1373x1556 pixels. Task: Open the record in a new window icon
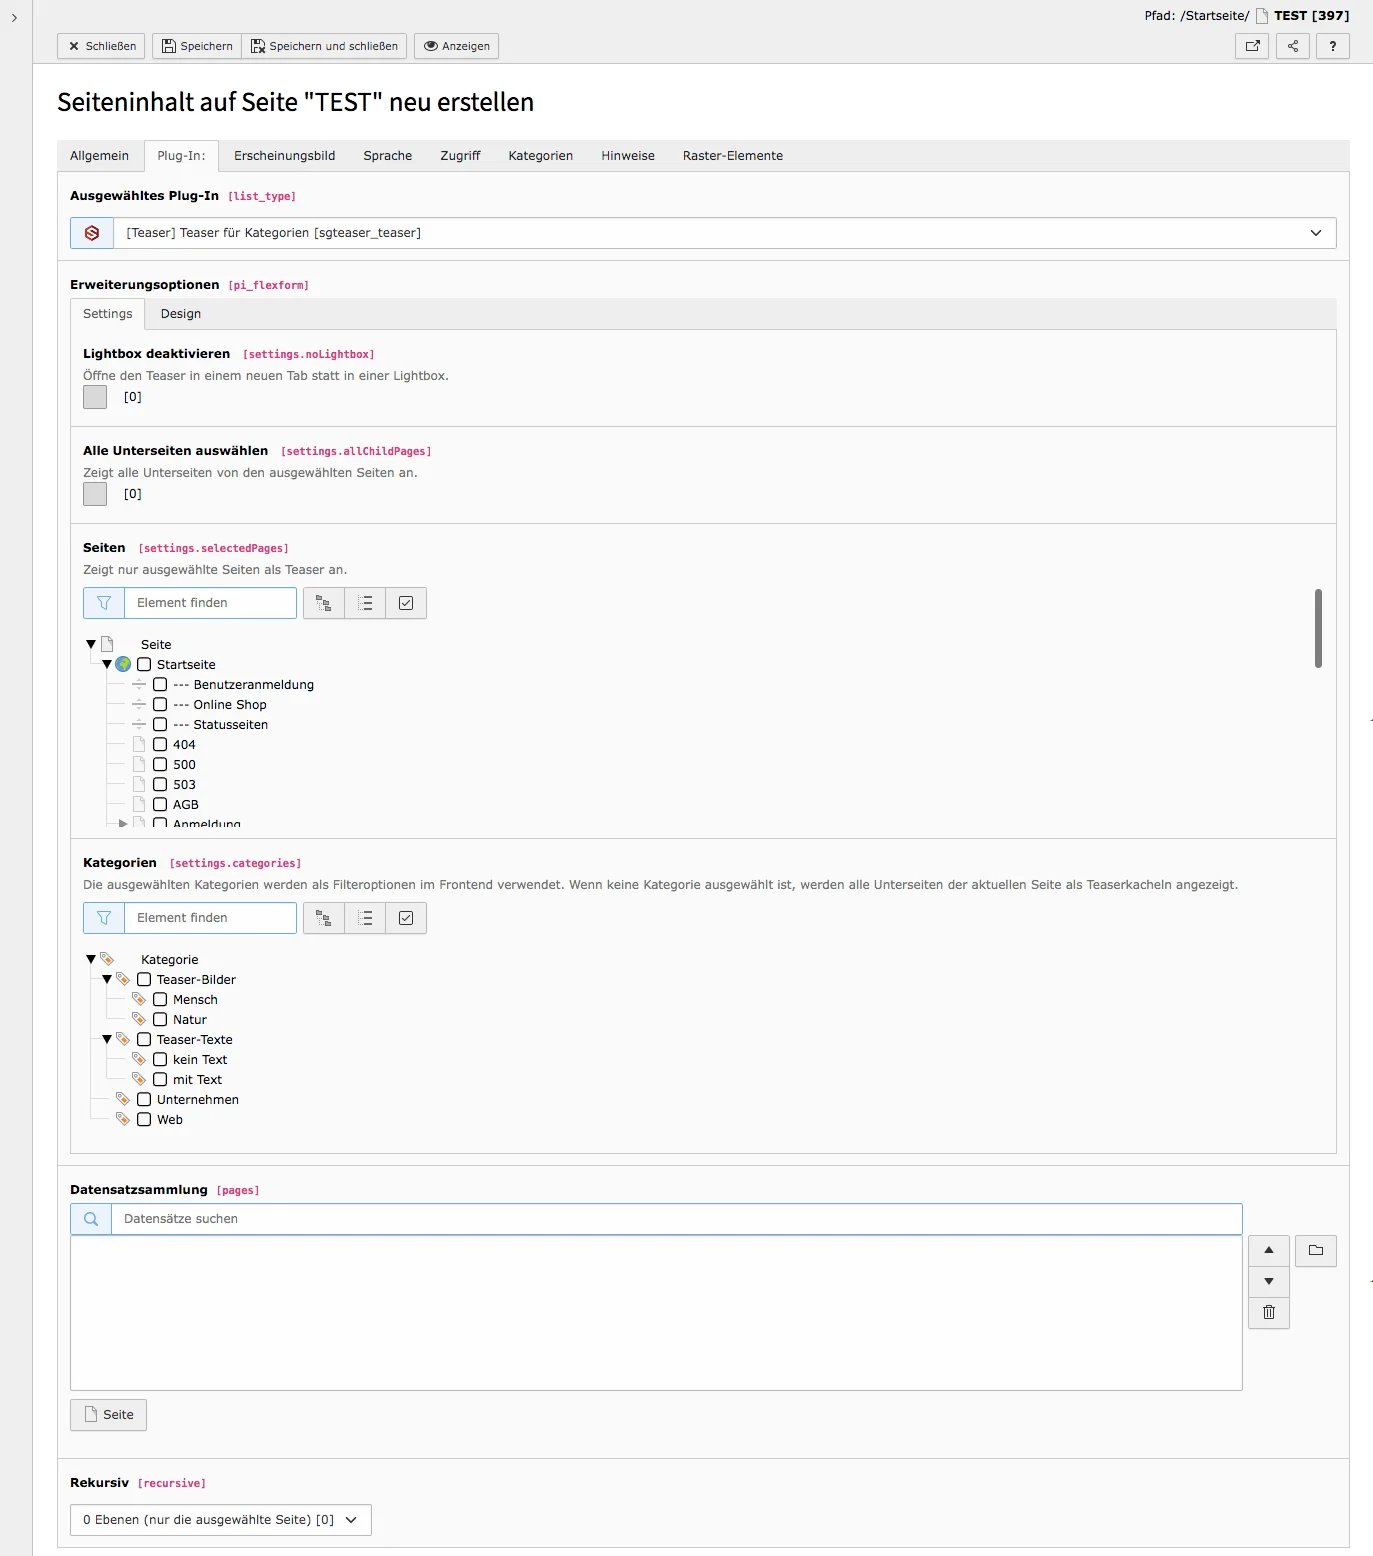(1251, 46)
